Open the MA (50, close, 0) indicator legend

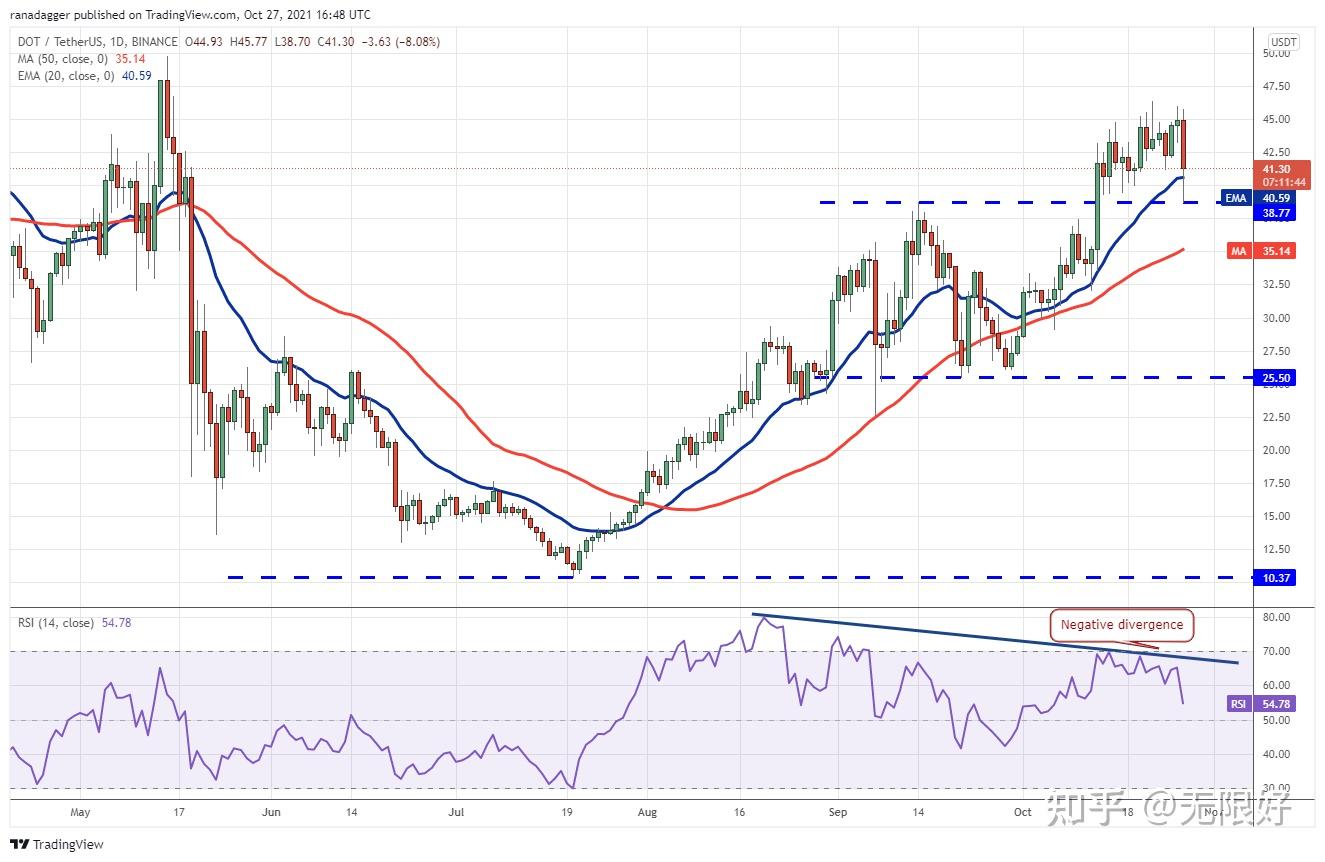coord(62,59)
